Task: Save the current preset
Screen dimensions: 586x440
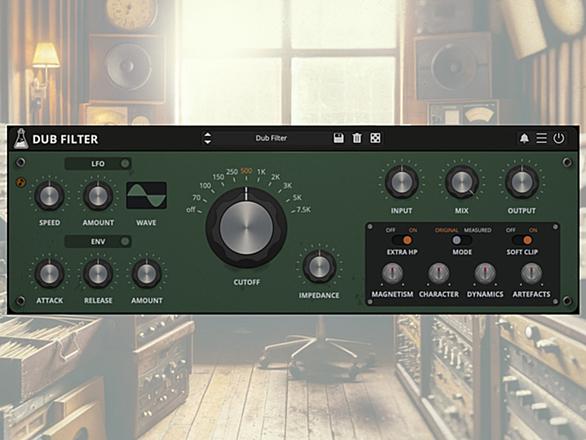Action: (339, 138)
